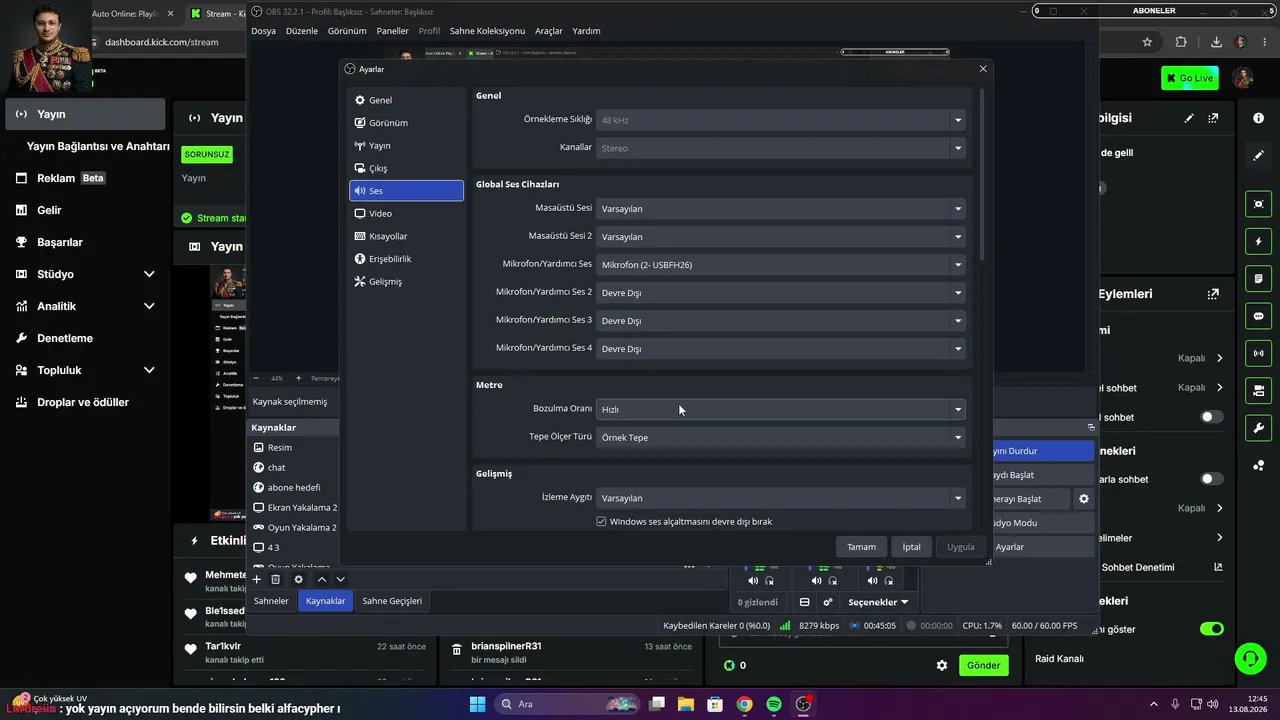
Task: Open the İzleme Aygıtı dropdown
Action: pos(781,498)
